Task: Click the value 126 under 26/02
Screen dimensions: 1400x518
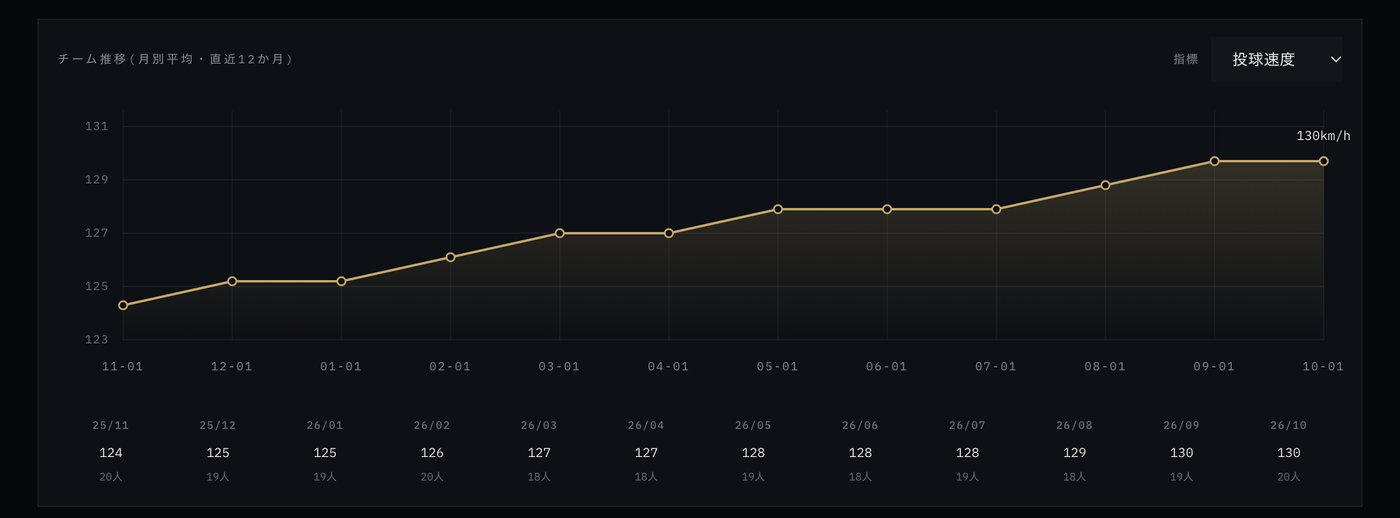Action: pos(432,453)
